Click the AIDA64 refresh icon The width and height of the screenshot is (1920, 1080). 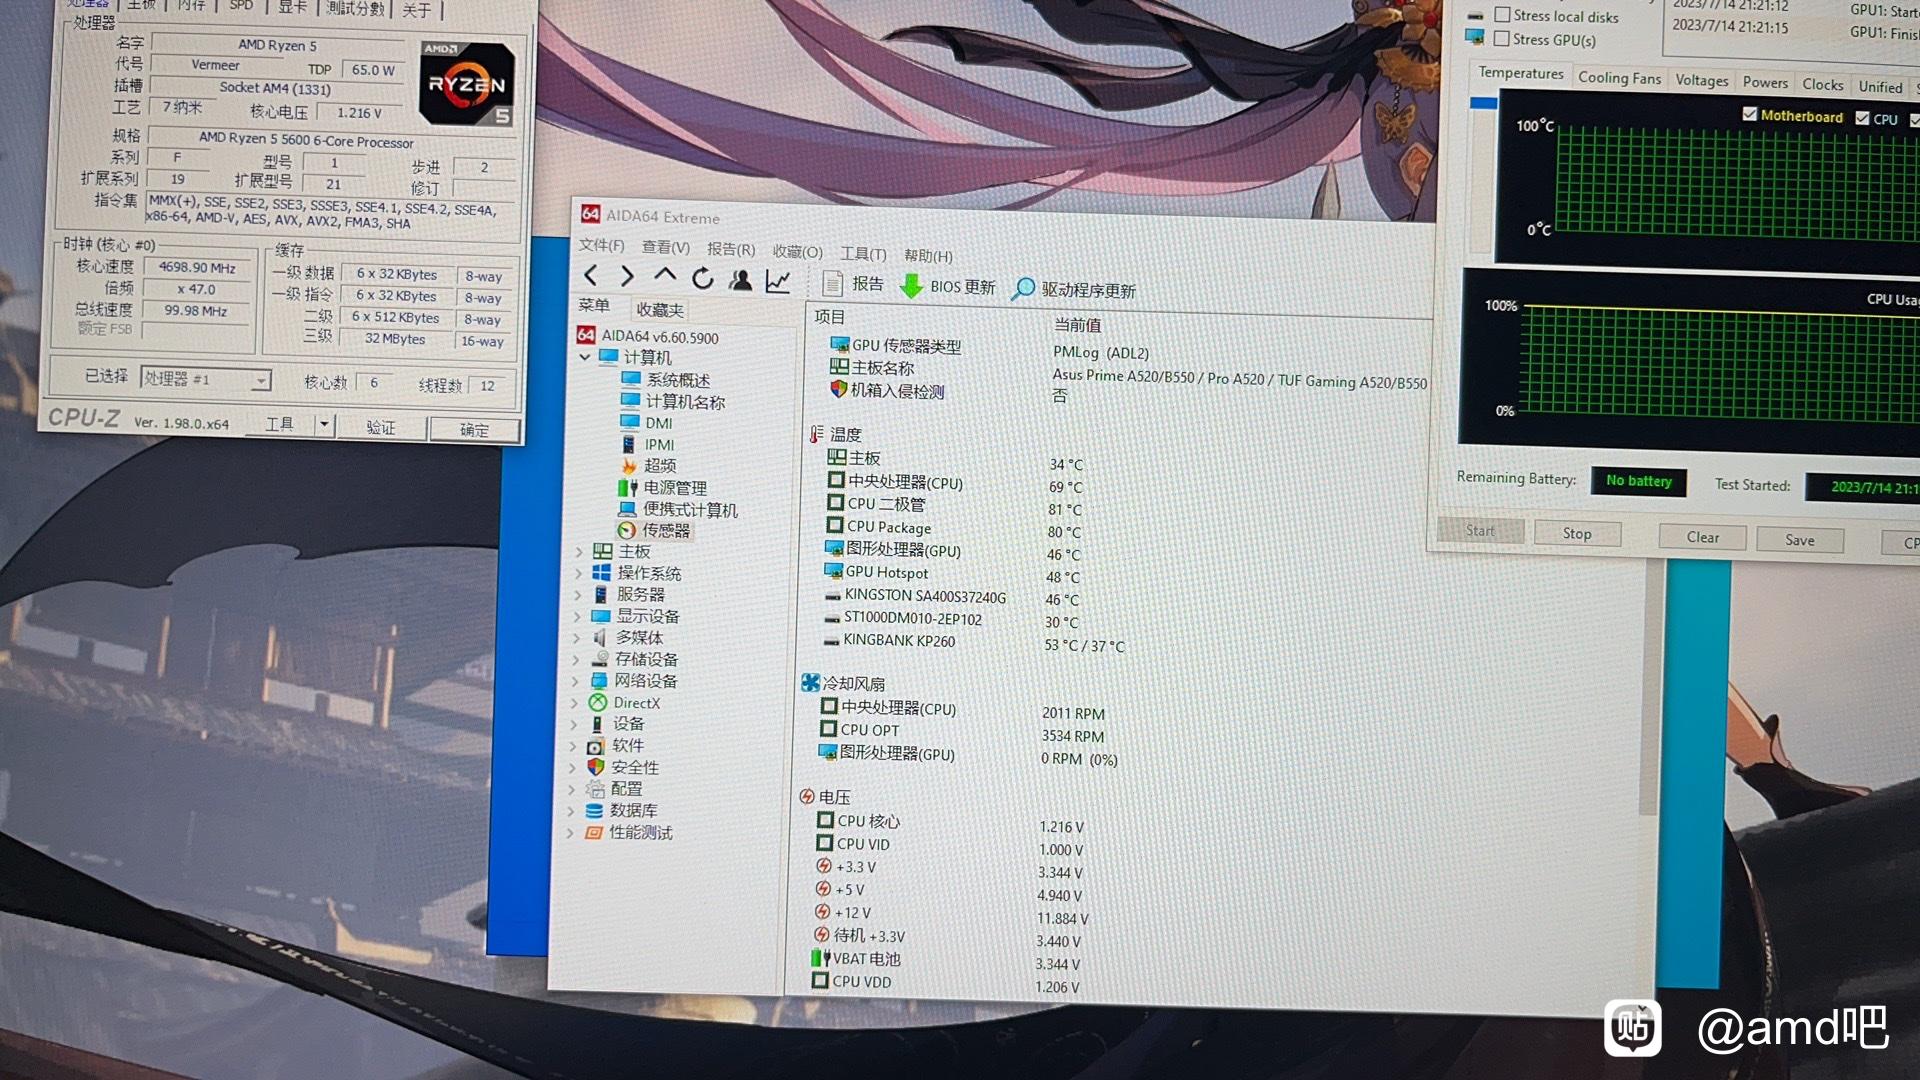pyautogui.click(x=703, y=279)
